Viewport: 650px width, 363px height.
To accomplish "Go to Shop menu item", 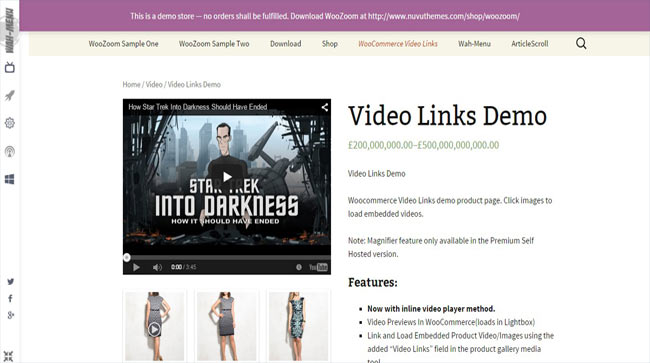I will (330, 44).
